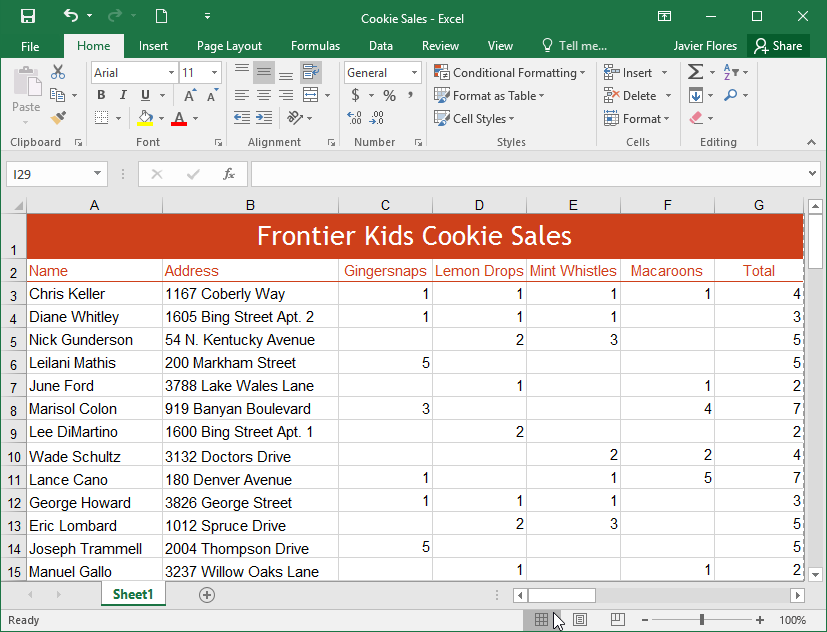The image size is (827, 632).
Task: Click the Cut scissors icon
Action: (57, 73)
